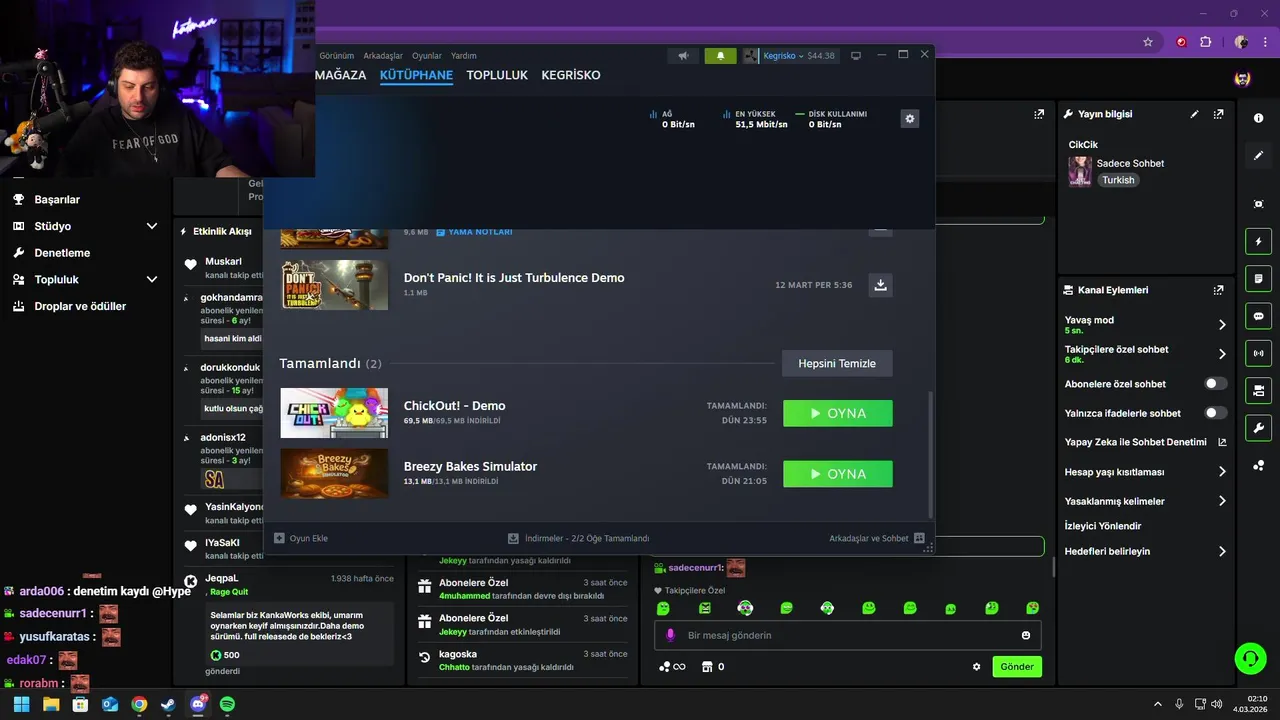Switch to KÜTÜPHANE tab in Steam
The height and width of the screenshot is (720, 1280).
(x=416, y=75)
